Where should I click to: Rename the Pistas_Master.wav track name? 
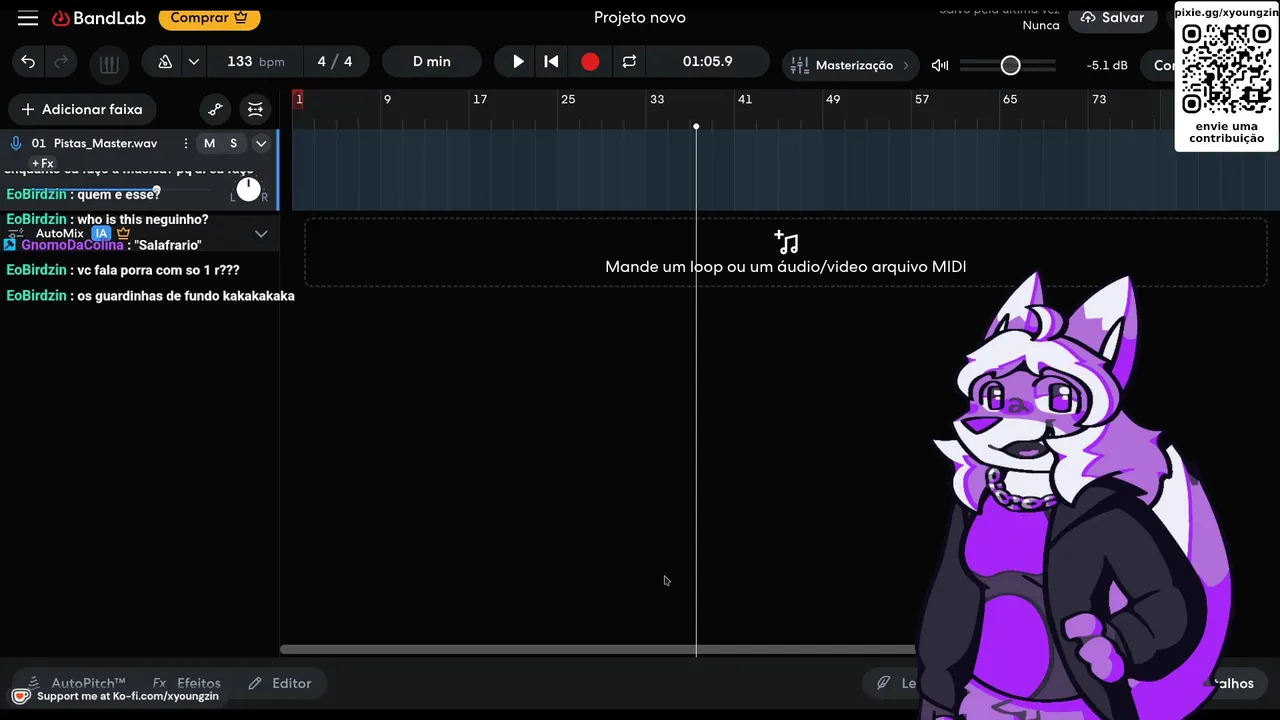pos(105,143)
